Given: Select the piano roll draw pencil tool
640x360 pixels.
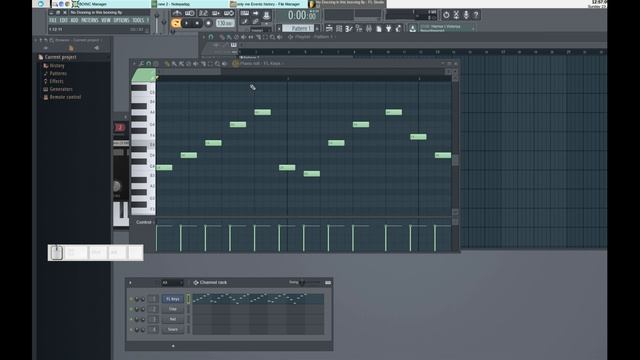Looking at the screenshot, I should 167,64.
